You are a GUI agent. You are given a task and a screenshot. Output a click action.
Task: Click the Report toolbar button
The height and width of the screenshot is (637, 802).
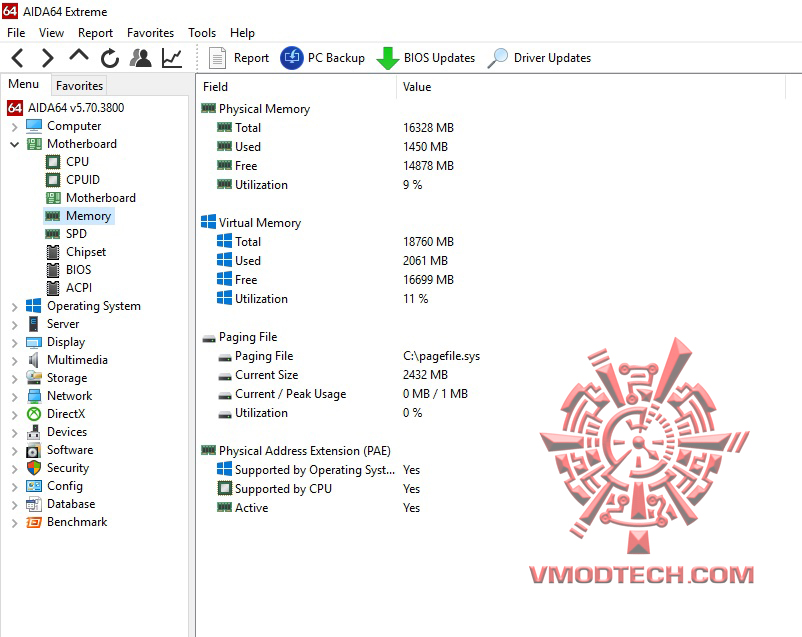coord(239,58)
